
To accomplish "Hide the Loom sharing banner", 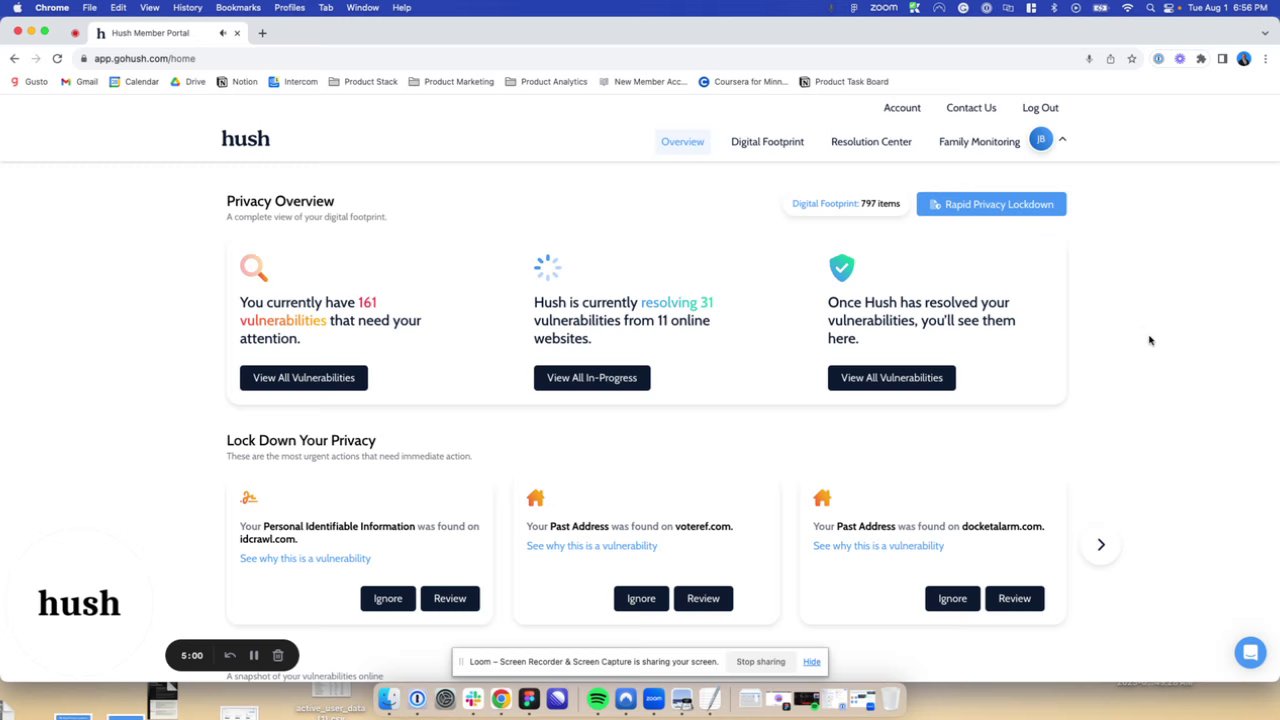I will 812,662.
